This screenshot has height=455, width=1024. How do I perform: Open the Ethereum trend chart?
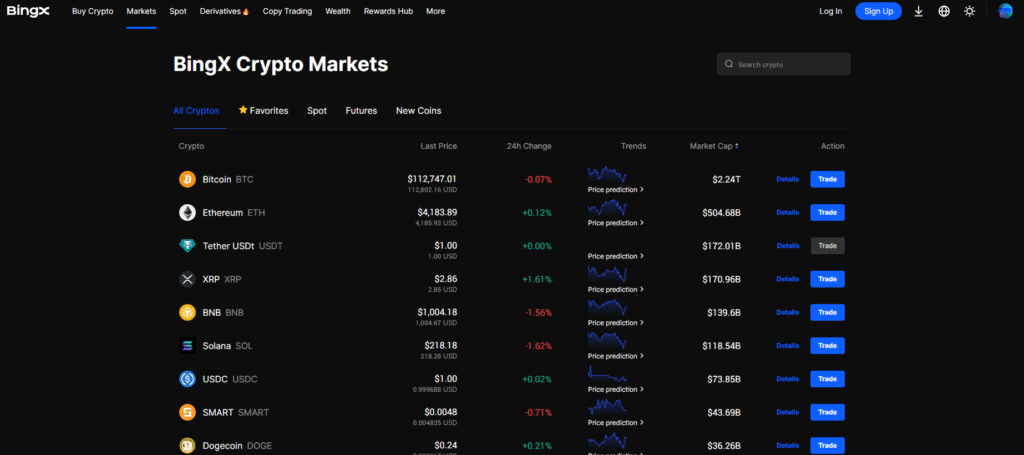tap(607, 208)
